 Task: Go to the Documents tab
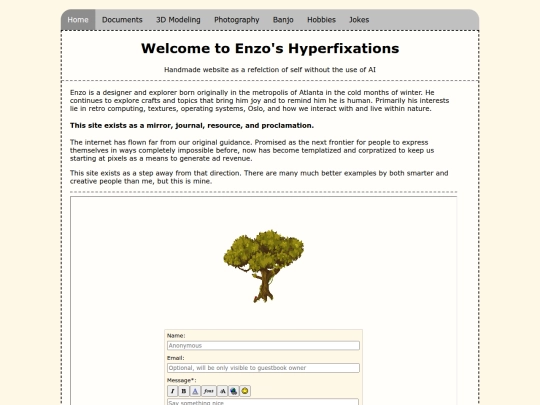point(122,20)
